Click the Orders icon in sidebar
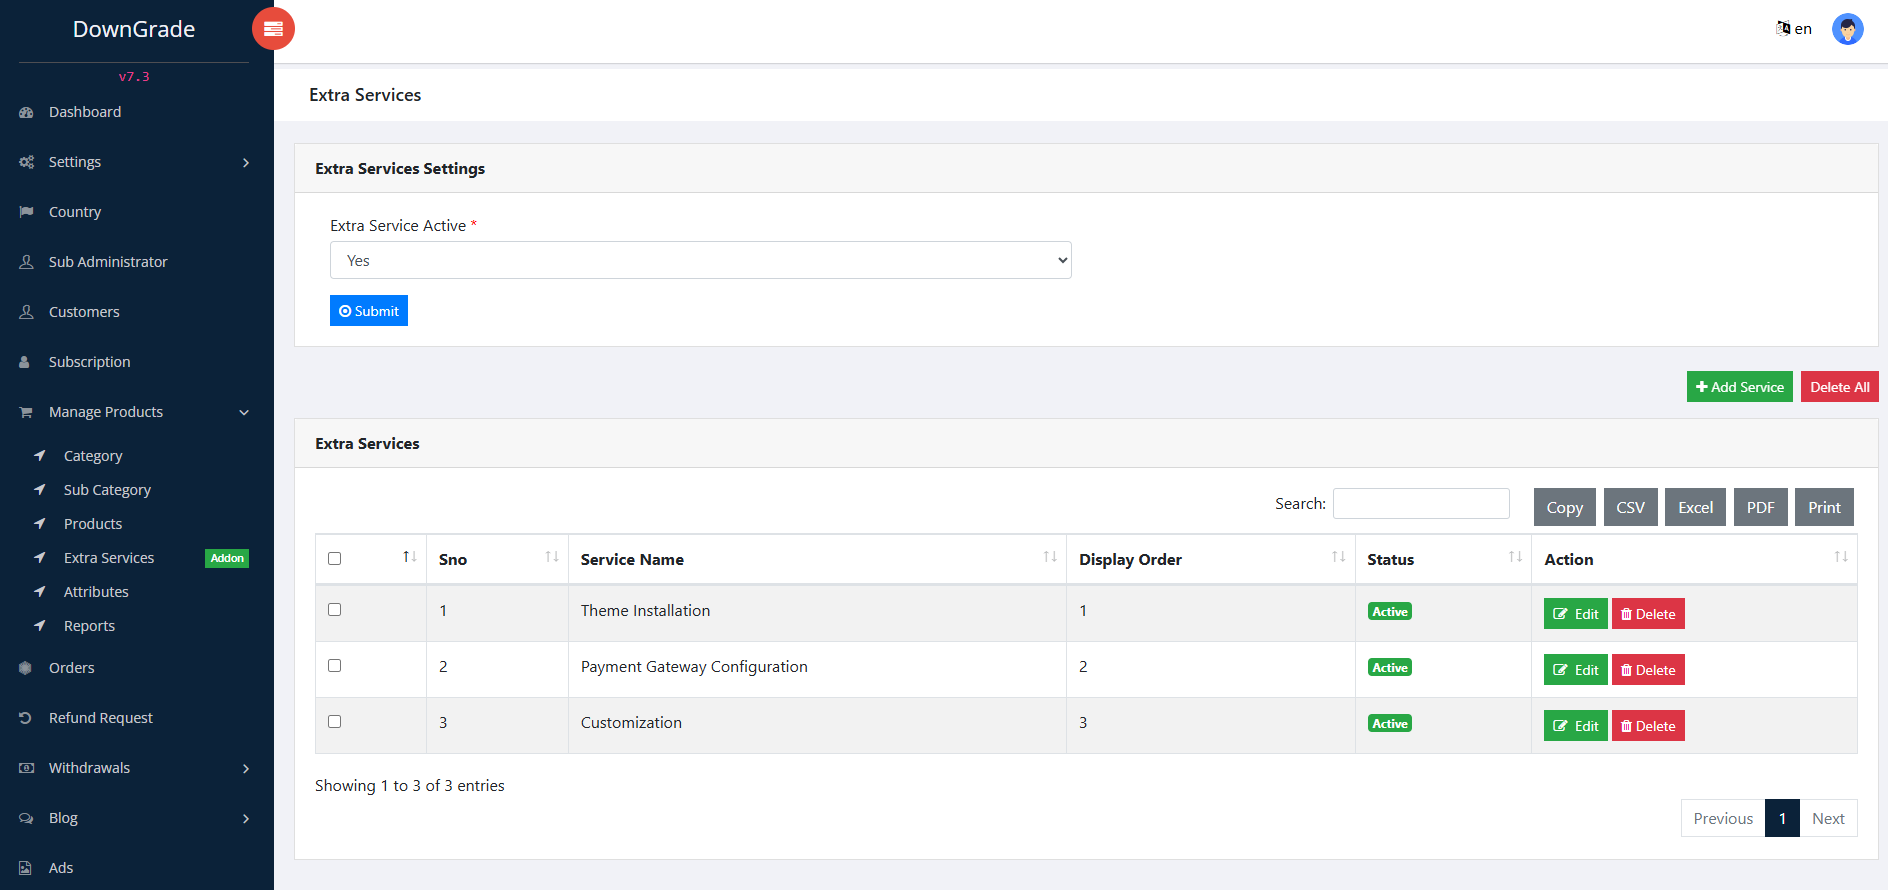Screen dimensions: 1888x890 pos(26,668)
